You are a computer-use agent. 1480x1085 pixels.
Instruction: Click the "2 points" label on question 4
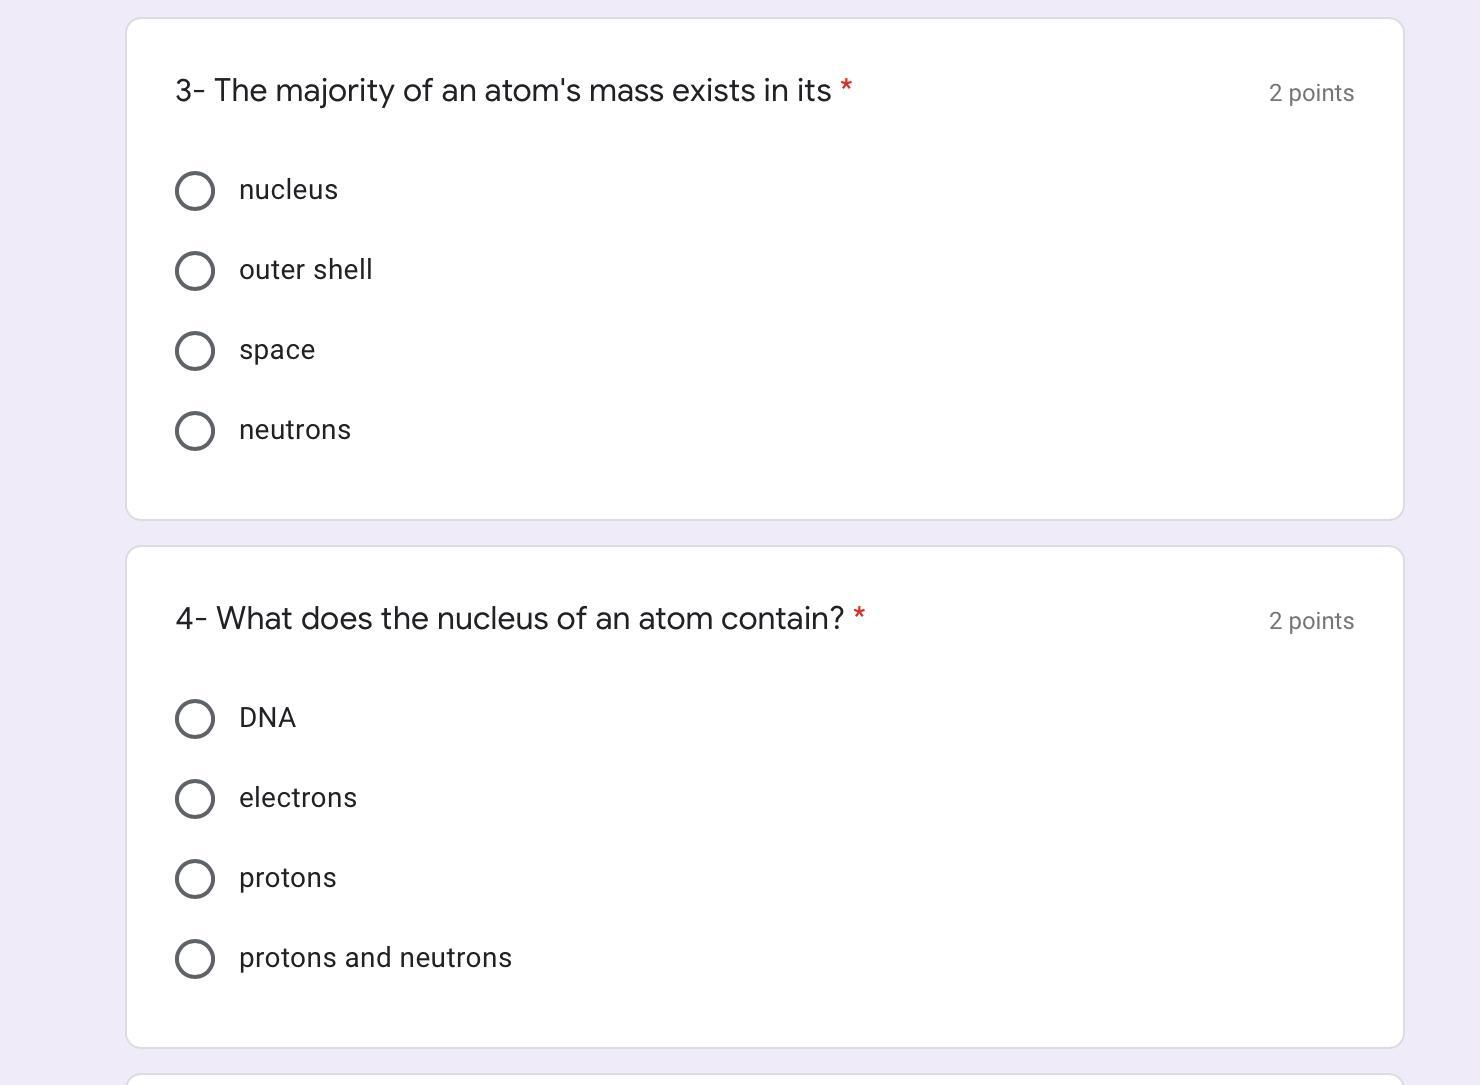(x=1311, y=621)
